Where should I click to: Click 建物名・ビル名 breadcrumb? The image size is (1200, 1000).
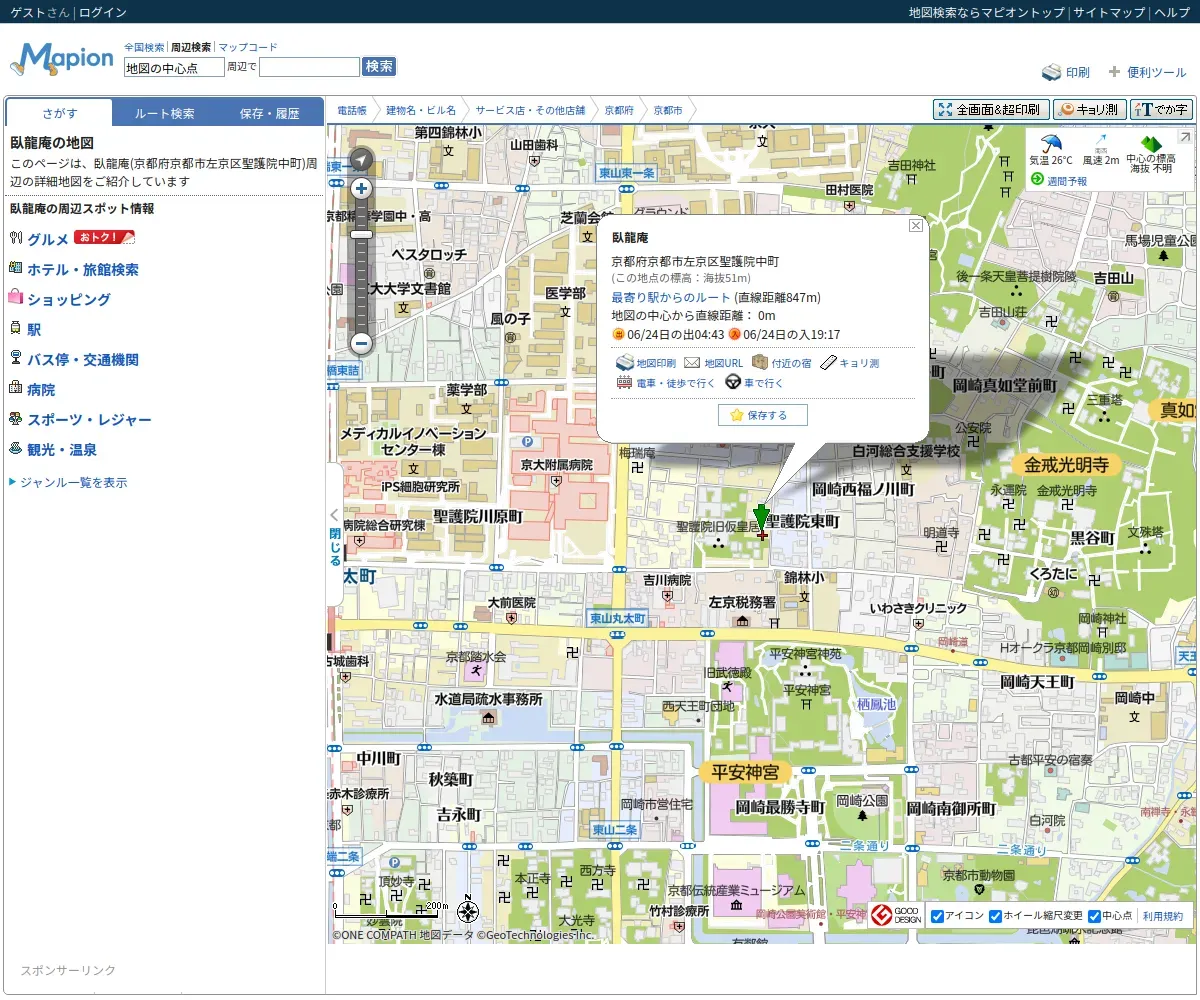pos(420,110)
